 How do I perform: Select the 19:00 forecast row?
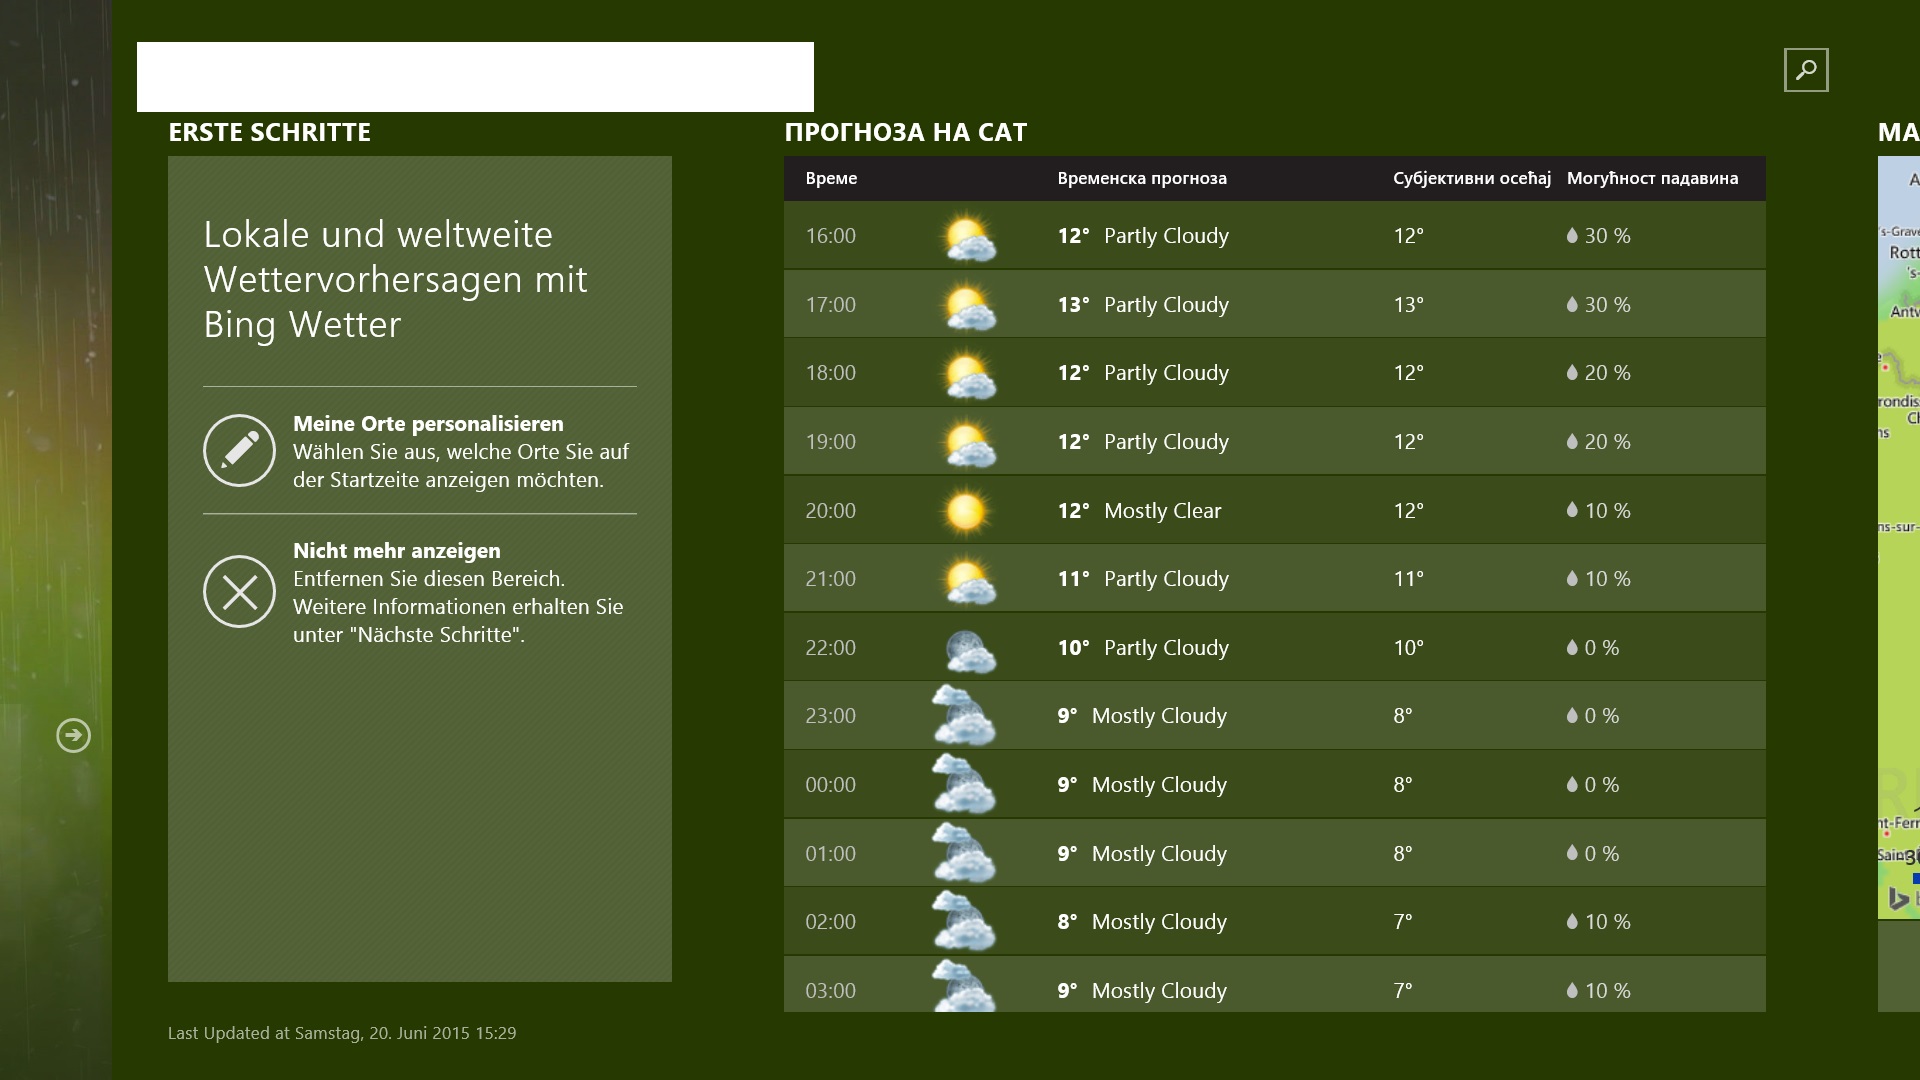point(1274,441)
